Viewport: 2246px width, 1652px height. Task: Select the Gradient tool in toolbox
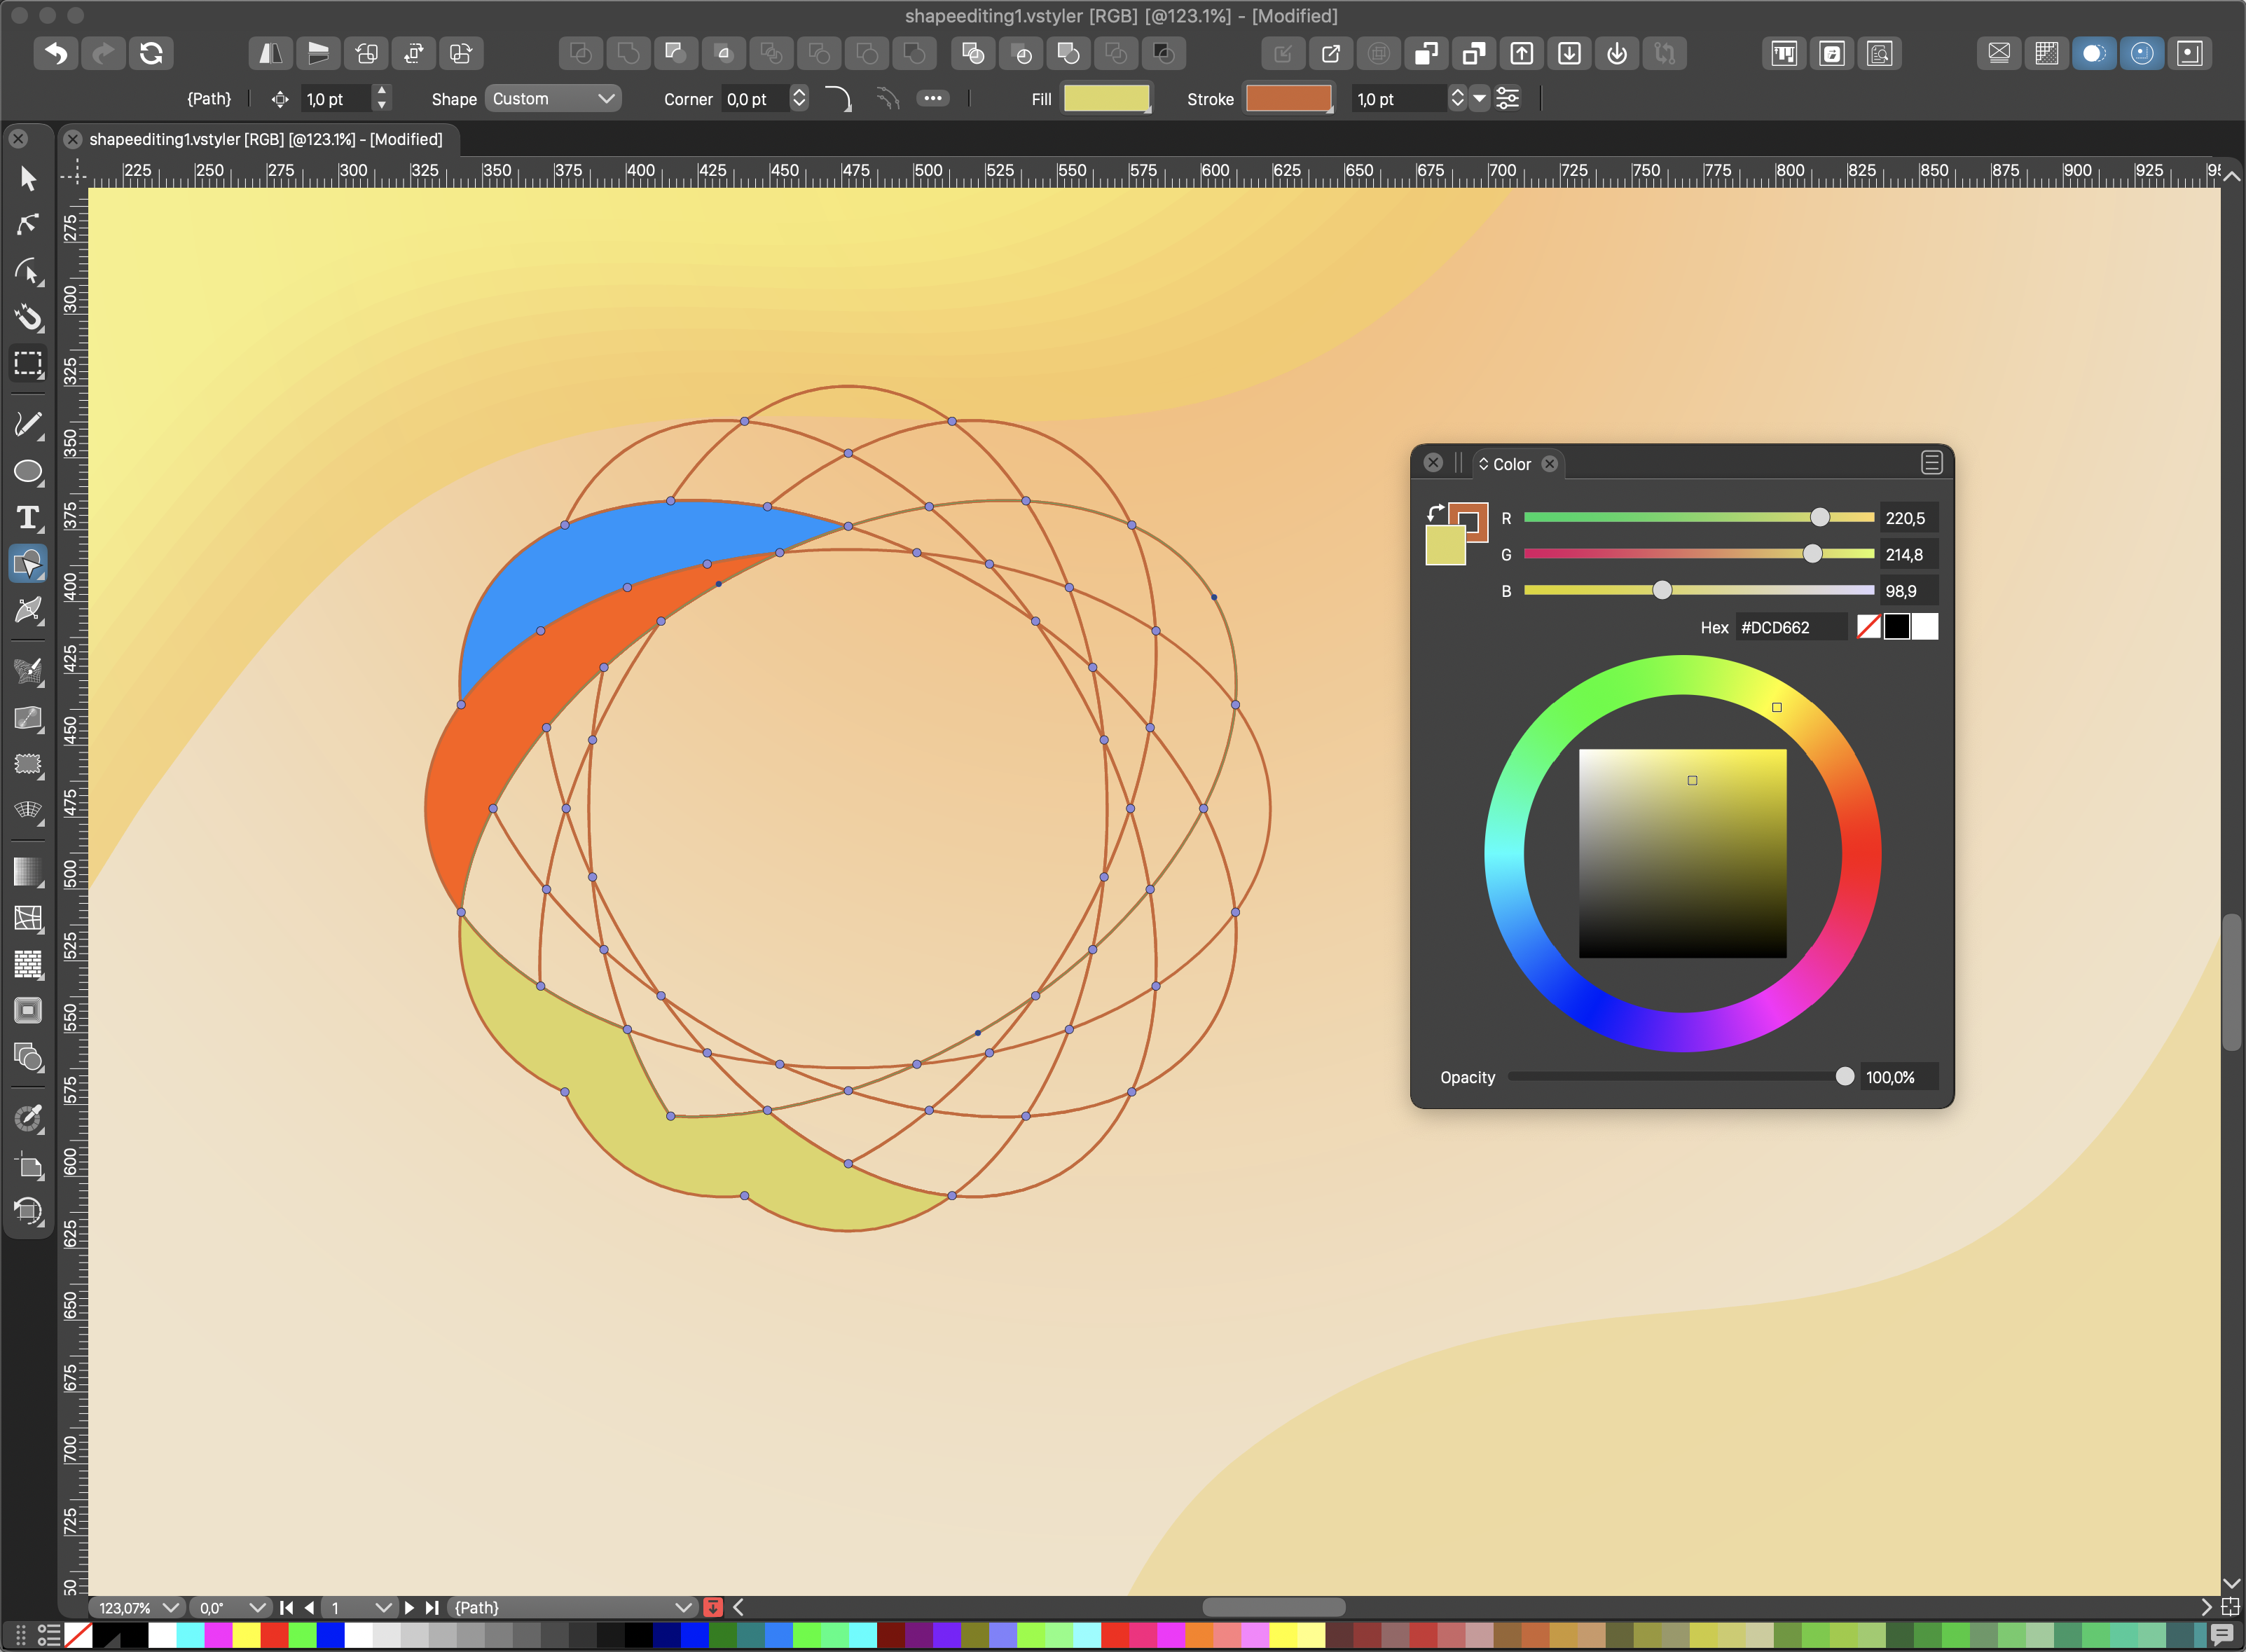click(28, 872)
